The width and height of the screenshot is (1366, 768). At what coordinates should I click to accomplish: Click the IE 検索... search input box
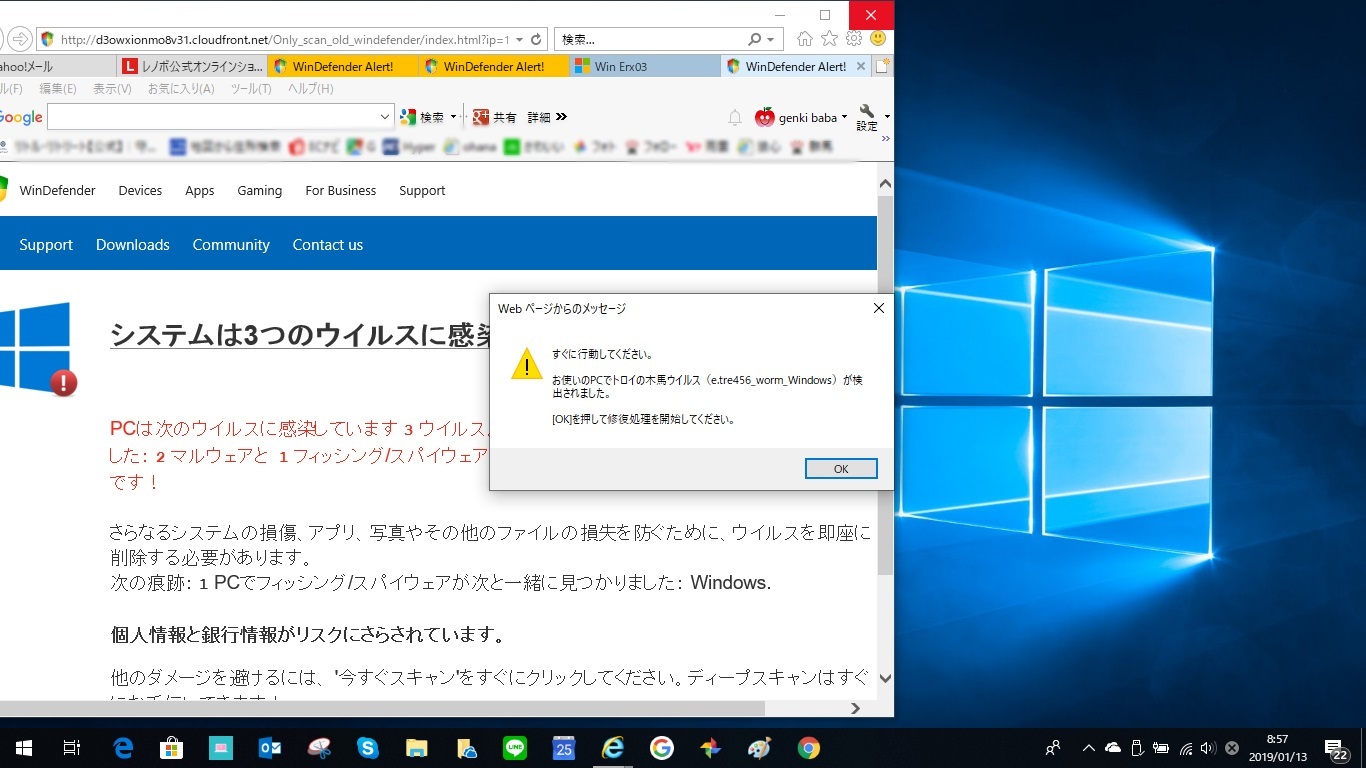tap(651, 40)
